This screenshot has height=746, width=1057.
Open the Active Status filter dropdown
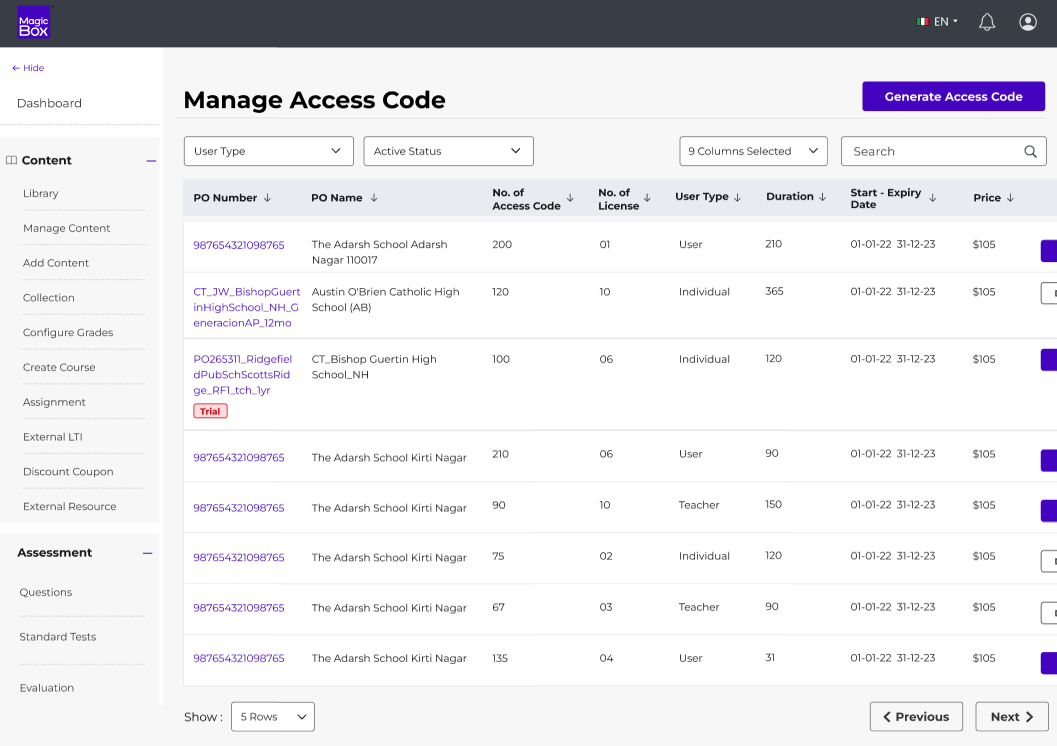(x=448, y=151)
